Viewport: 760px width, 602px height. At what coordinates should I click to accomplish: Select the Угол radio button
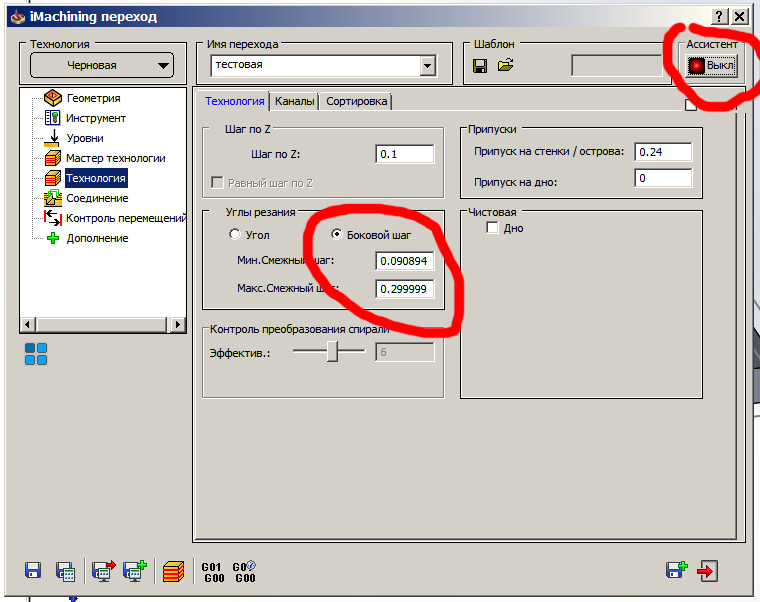[x=235, y=235]
